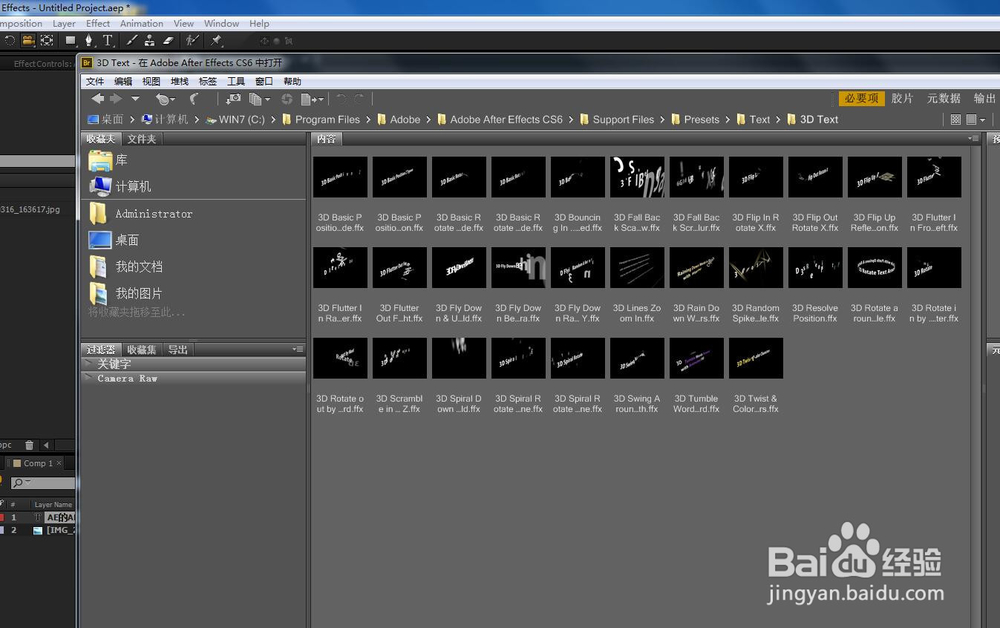Viewport: 1000px width, 628px height.
Task: Switch to the 文件夹 tab
Action: click(142, 138)
